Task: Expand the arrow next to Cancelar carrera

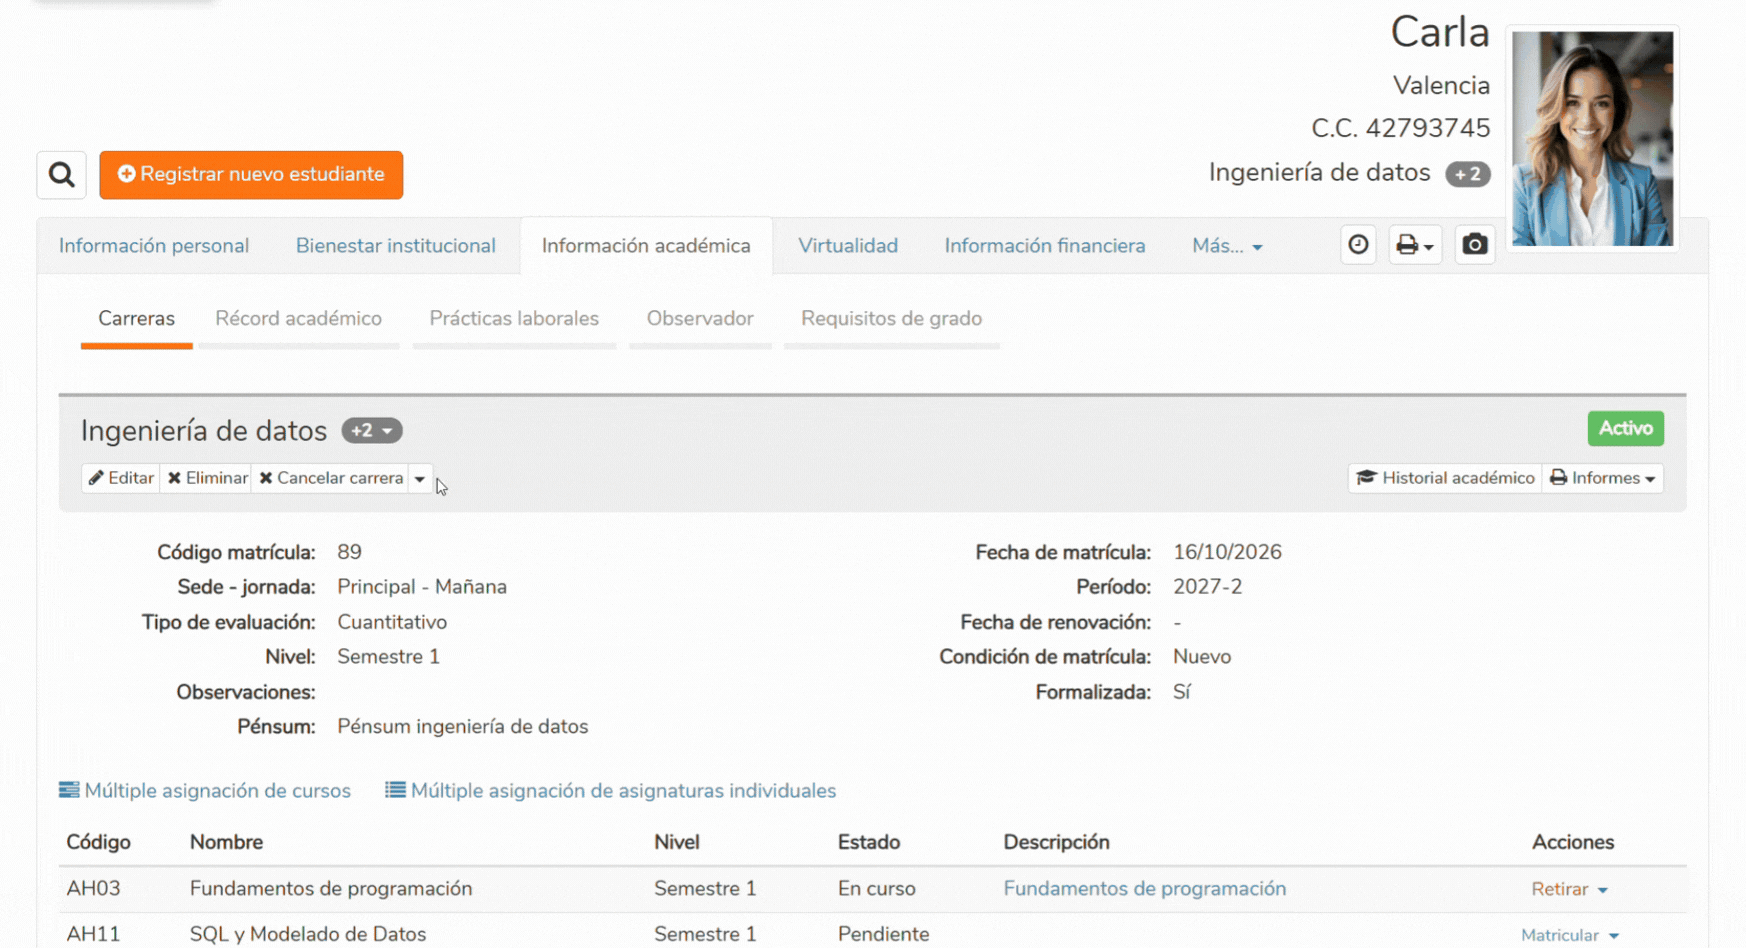Action: pos(420,478)
